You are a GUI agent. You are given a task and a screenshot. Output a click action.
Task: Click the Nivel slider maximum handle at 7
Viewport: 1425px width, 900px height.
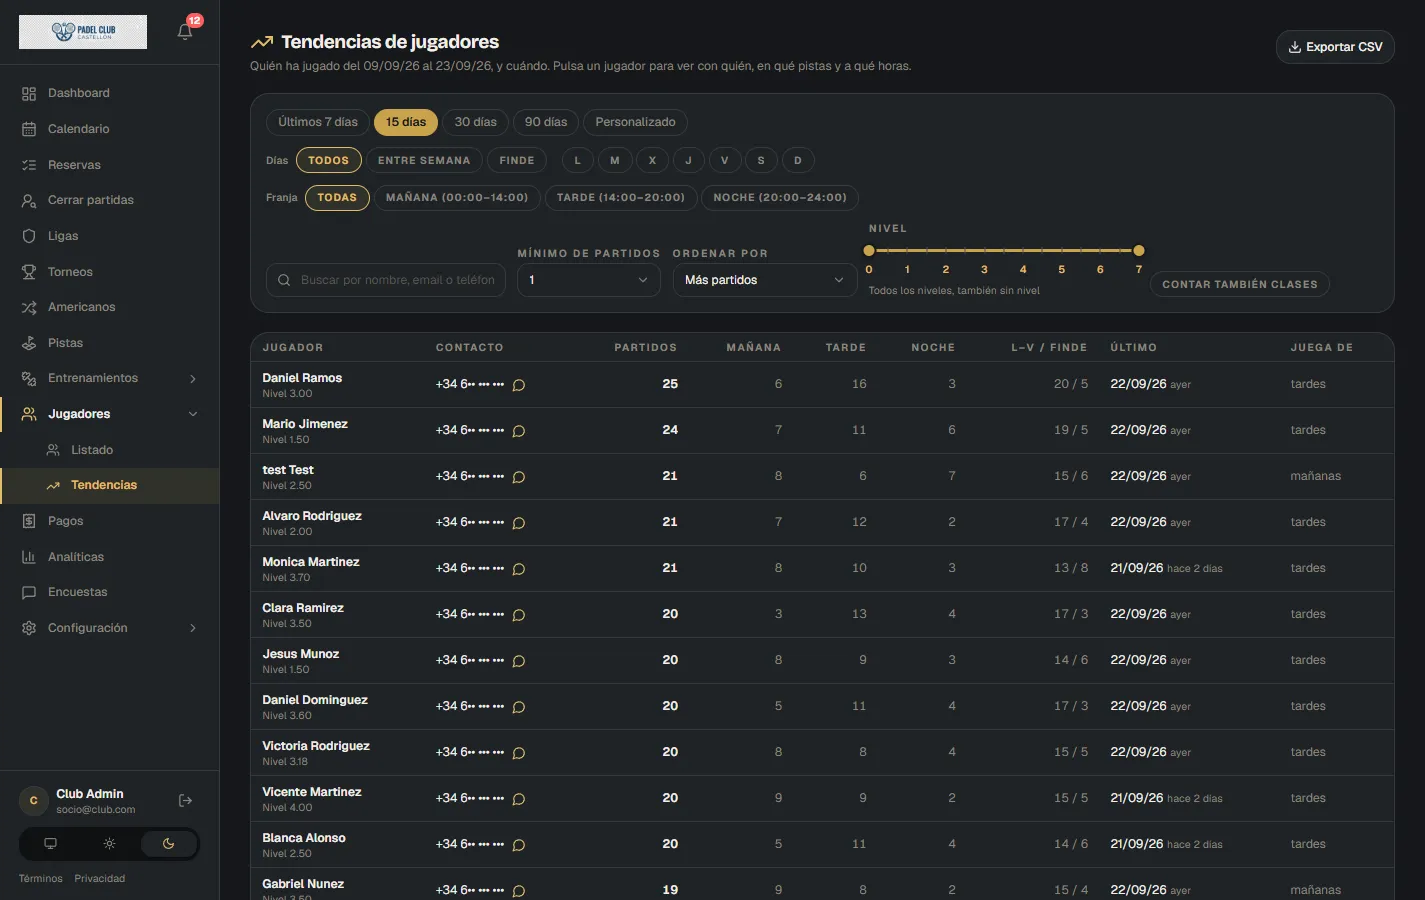(1139, 250)
